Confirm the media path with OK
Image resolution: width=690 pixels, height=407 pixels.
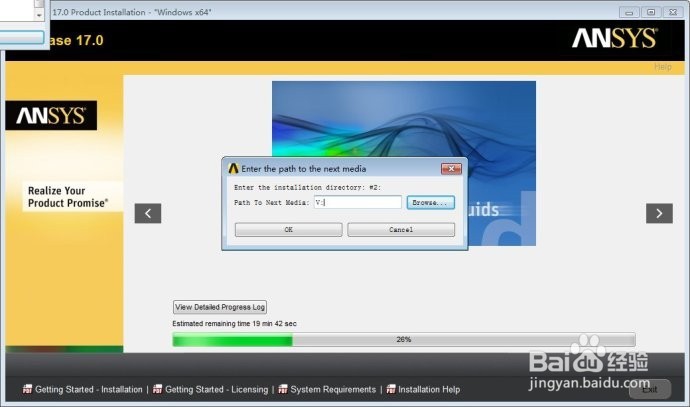pos(288,230)
